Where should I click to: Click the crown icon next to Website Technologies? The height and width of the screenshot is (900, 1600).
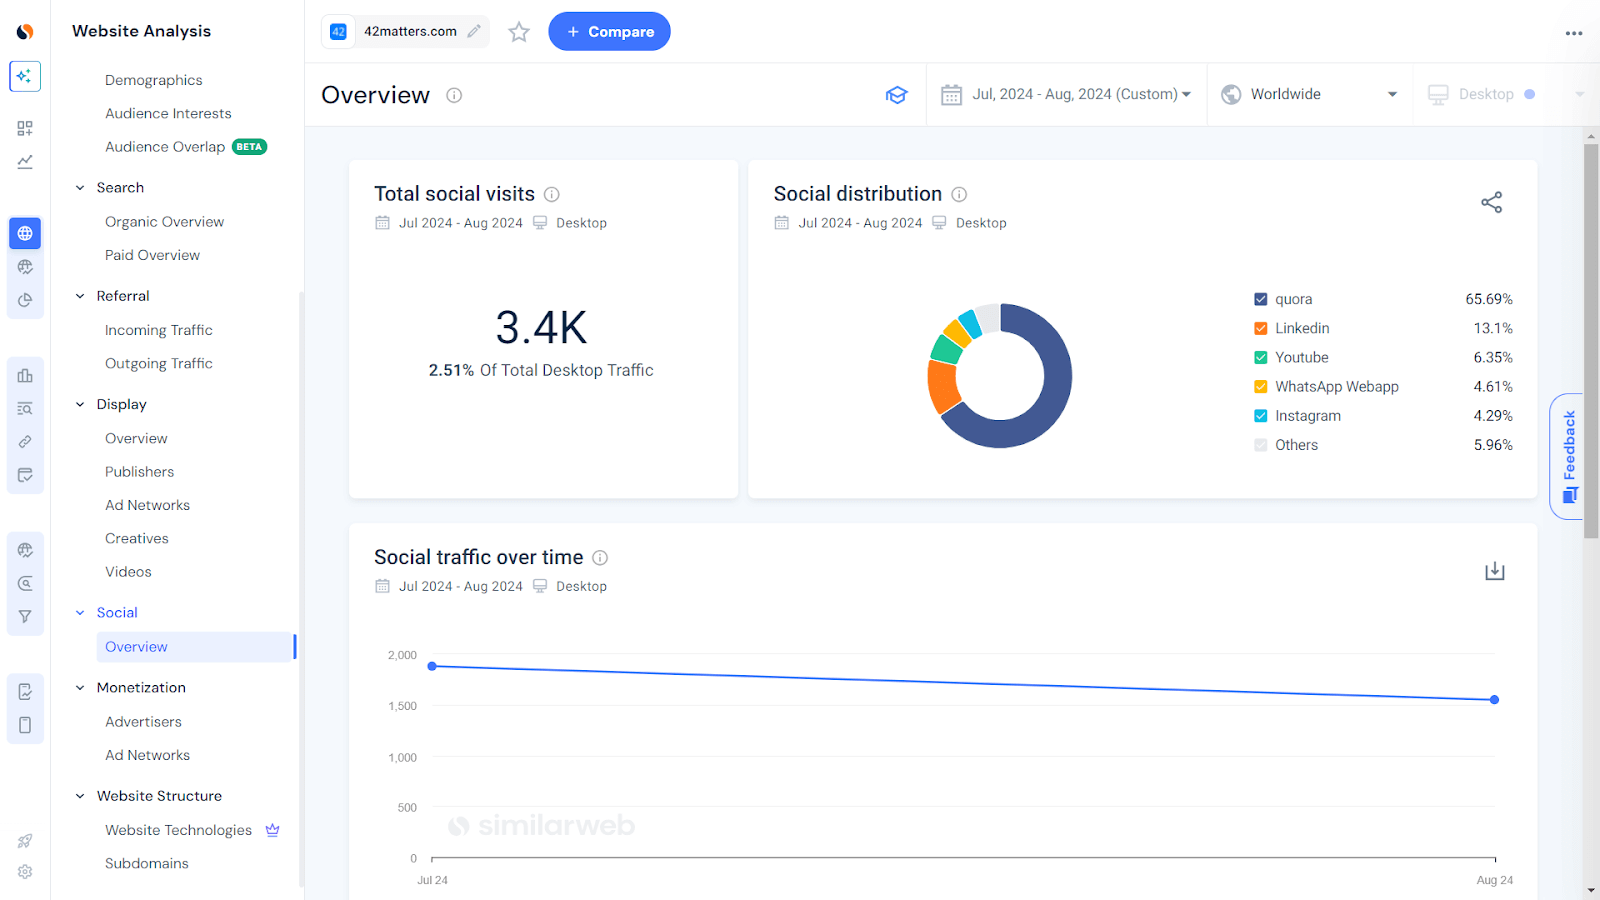tap(272, 830)
